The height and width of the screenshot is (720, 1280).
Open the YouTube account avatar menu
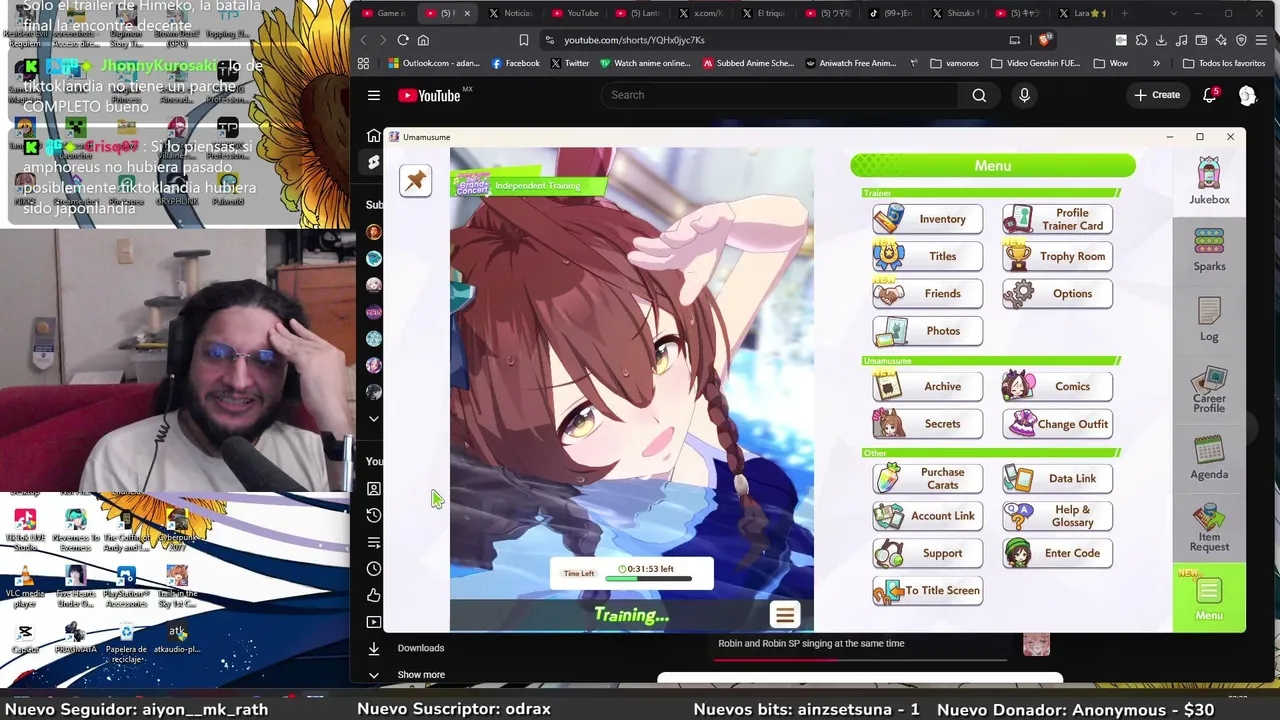tap(1247, 95)
